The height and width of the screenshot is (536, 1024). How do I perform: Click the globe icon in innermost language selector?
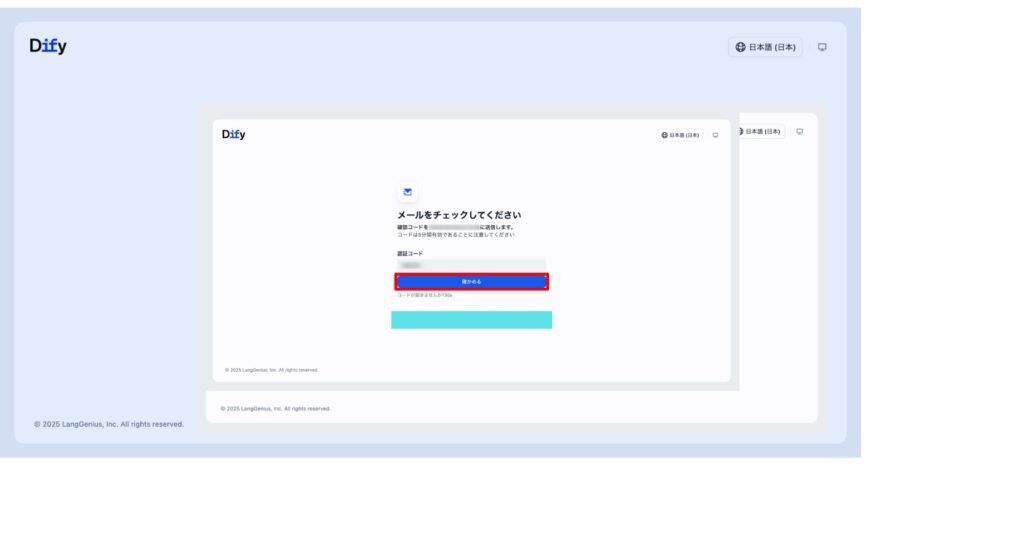pyautogui.click(x=664, y=135)
